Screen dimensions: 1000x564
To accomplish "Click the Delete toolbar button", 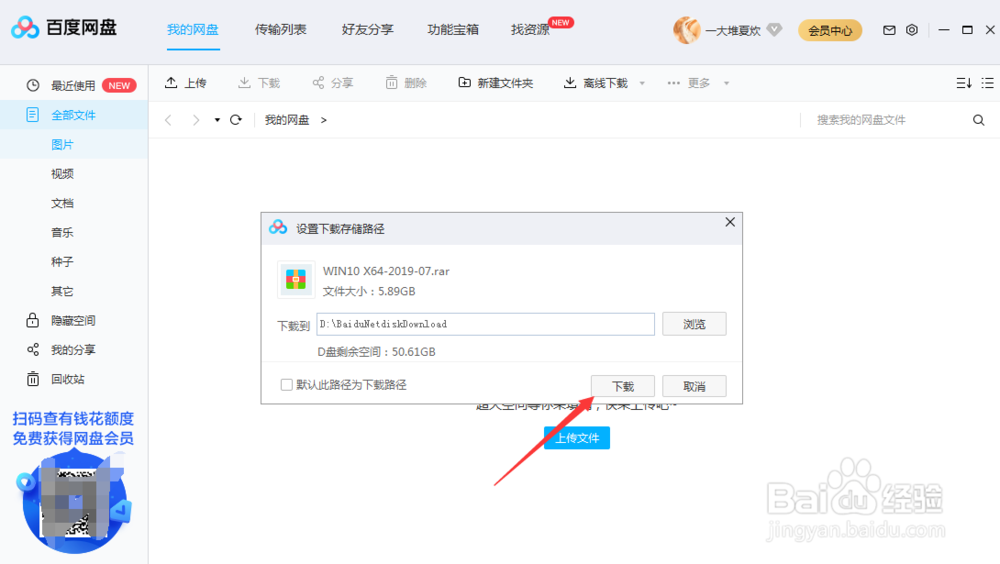I will (x=406, y=83).
